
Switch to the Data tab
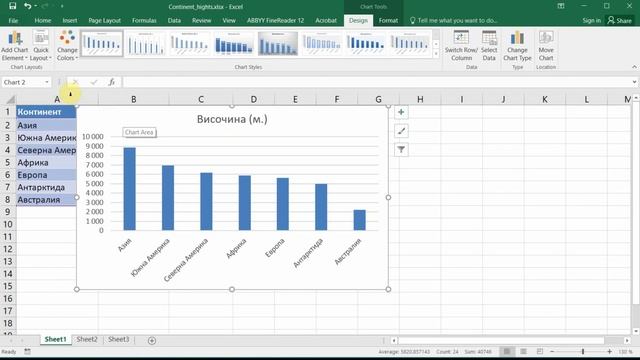[x=174, y=20]
